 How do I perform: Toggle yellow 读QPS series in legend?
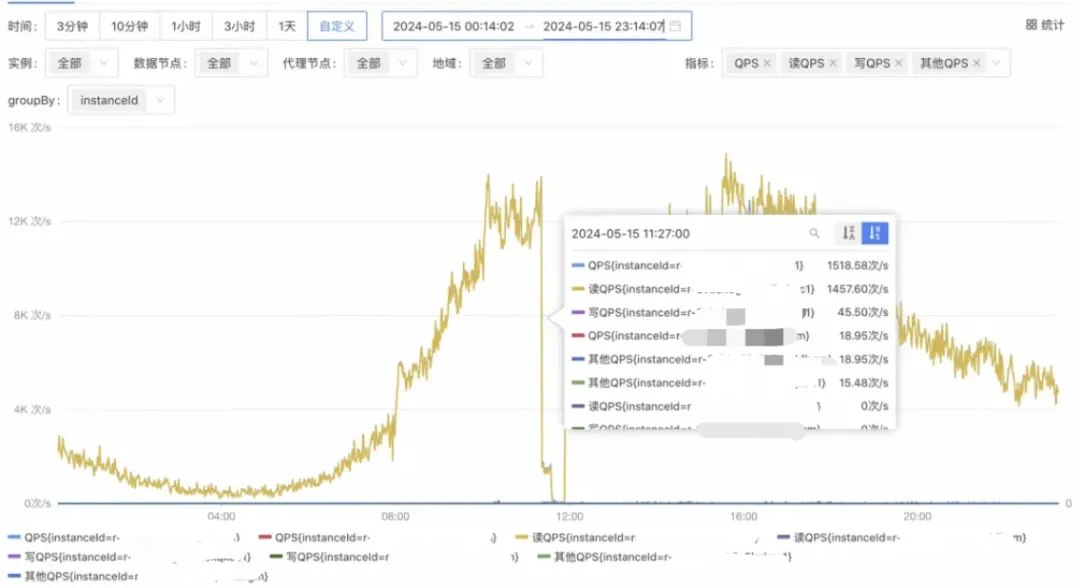pyautogui.click(x=575, y=538)
